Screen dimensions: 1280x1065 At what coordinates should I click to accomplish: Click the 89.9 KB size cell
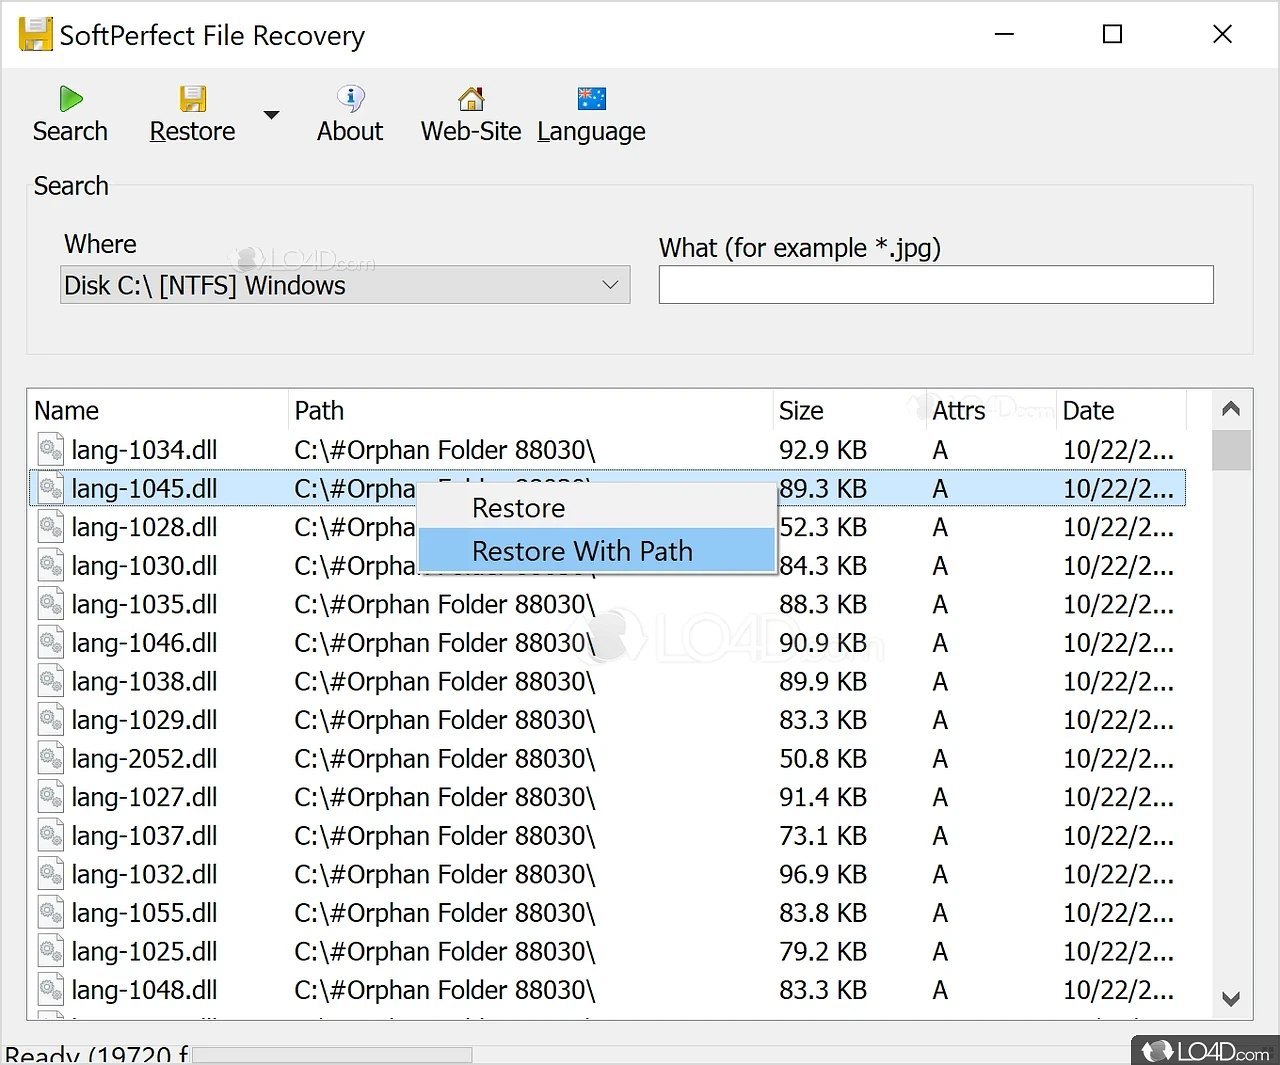pyautogui.click(x=823, y=682)
